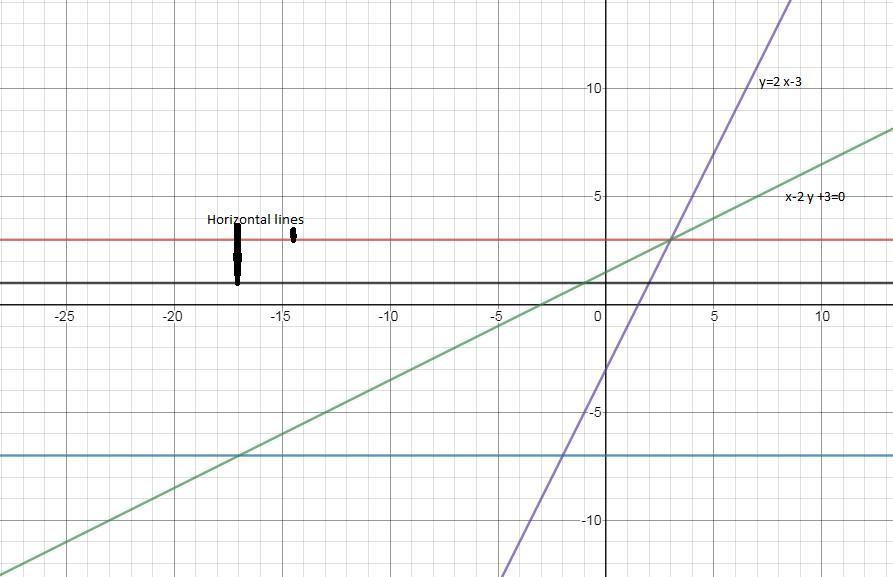
Task: Click the x-axis tick label -20
Action: 172,317
